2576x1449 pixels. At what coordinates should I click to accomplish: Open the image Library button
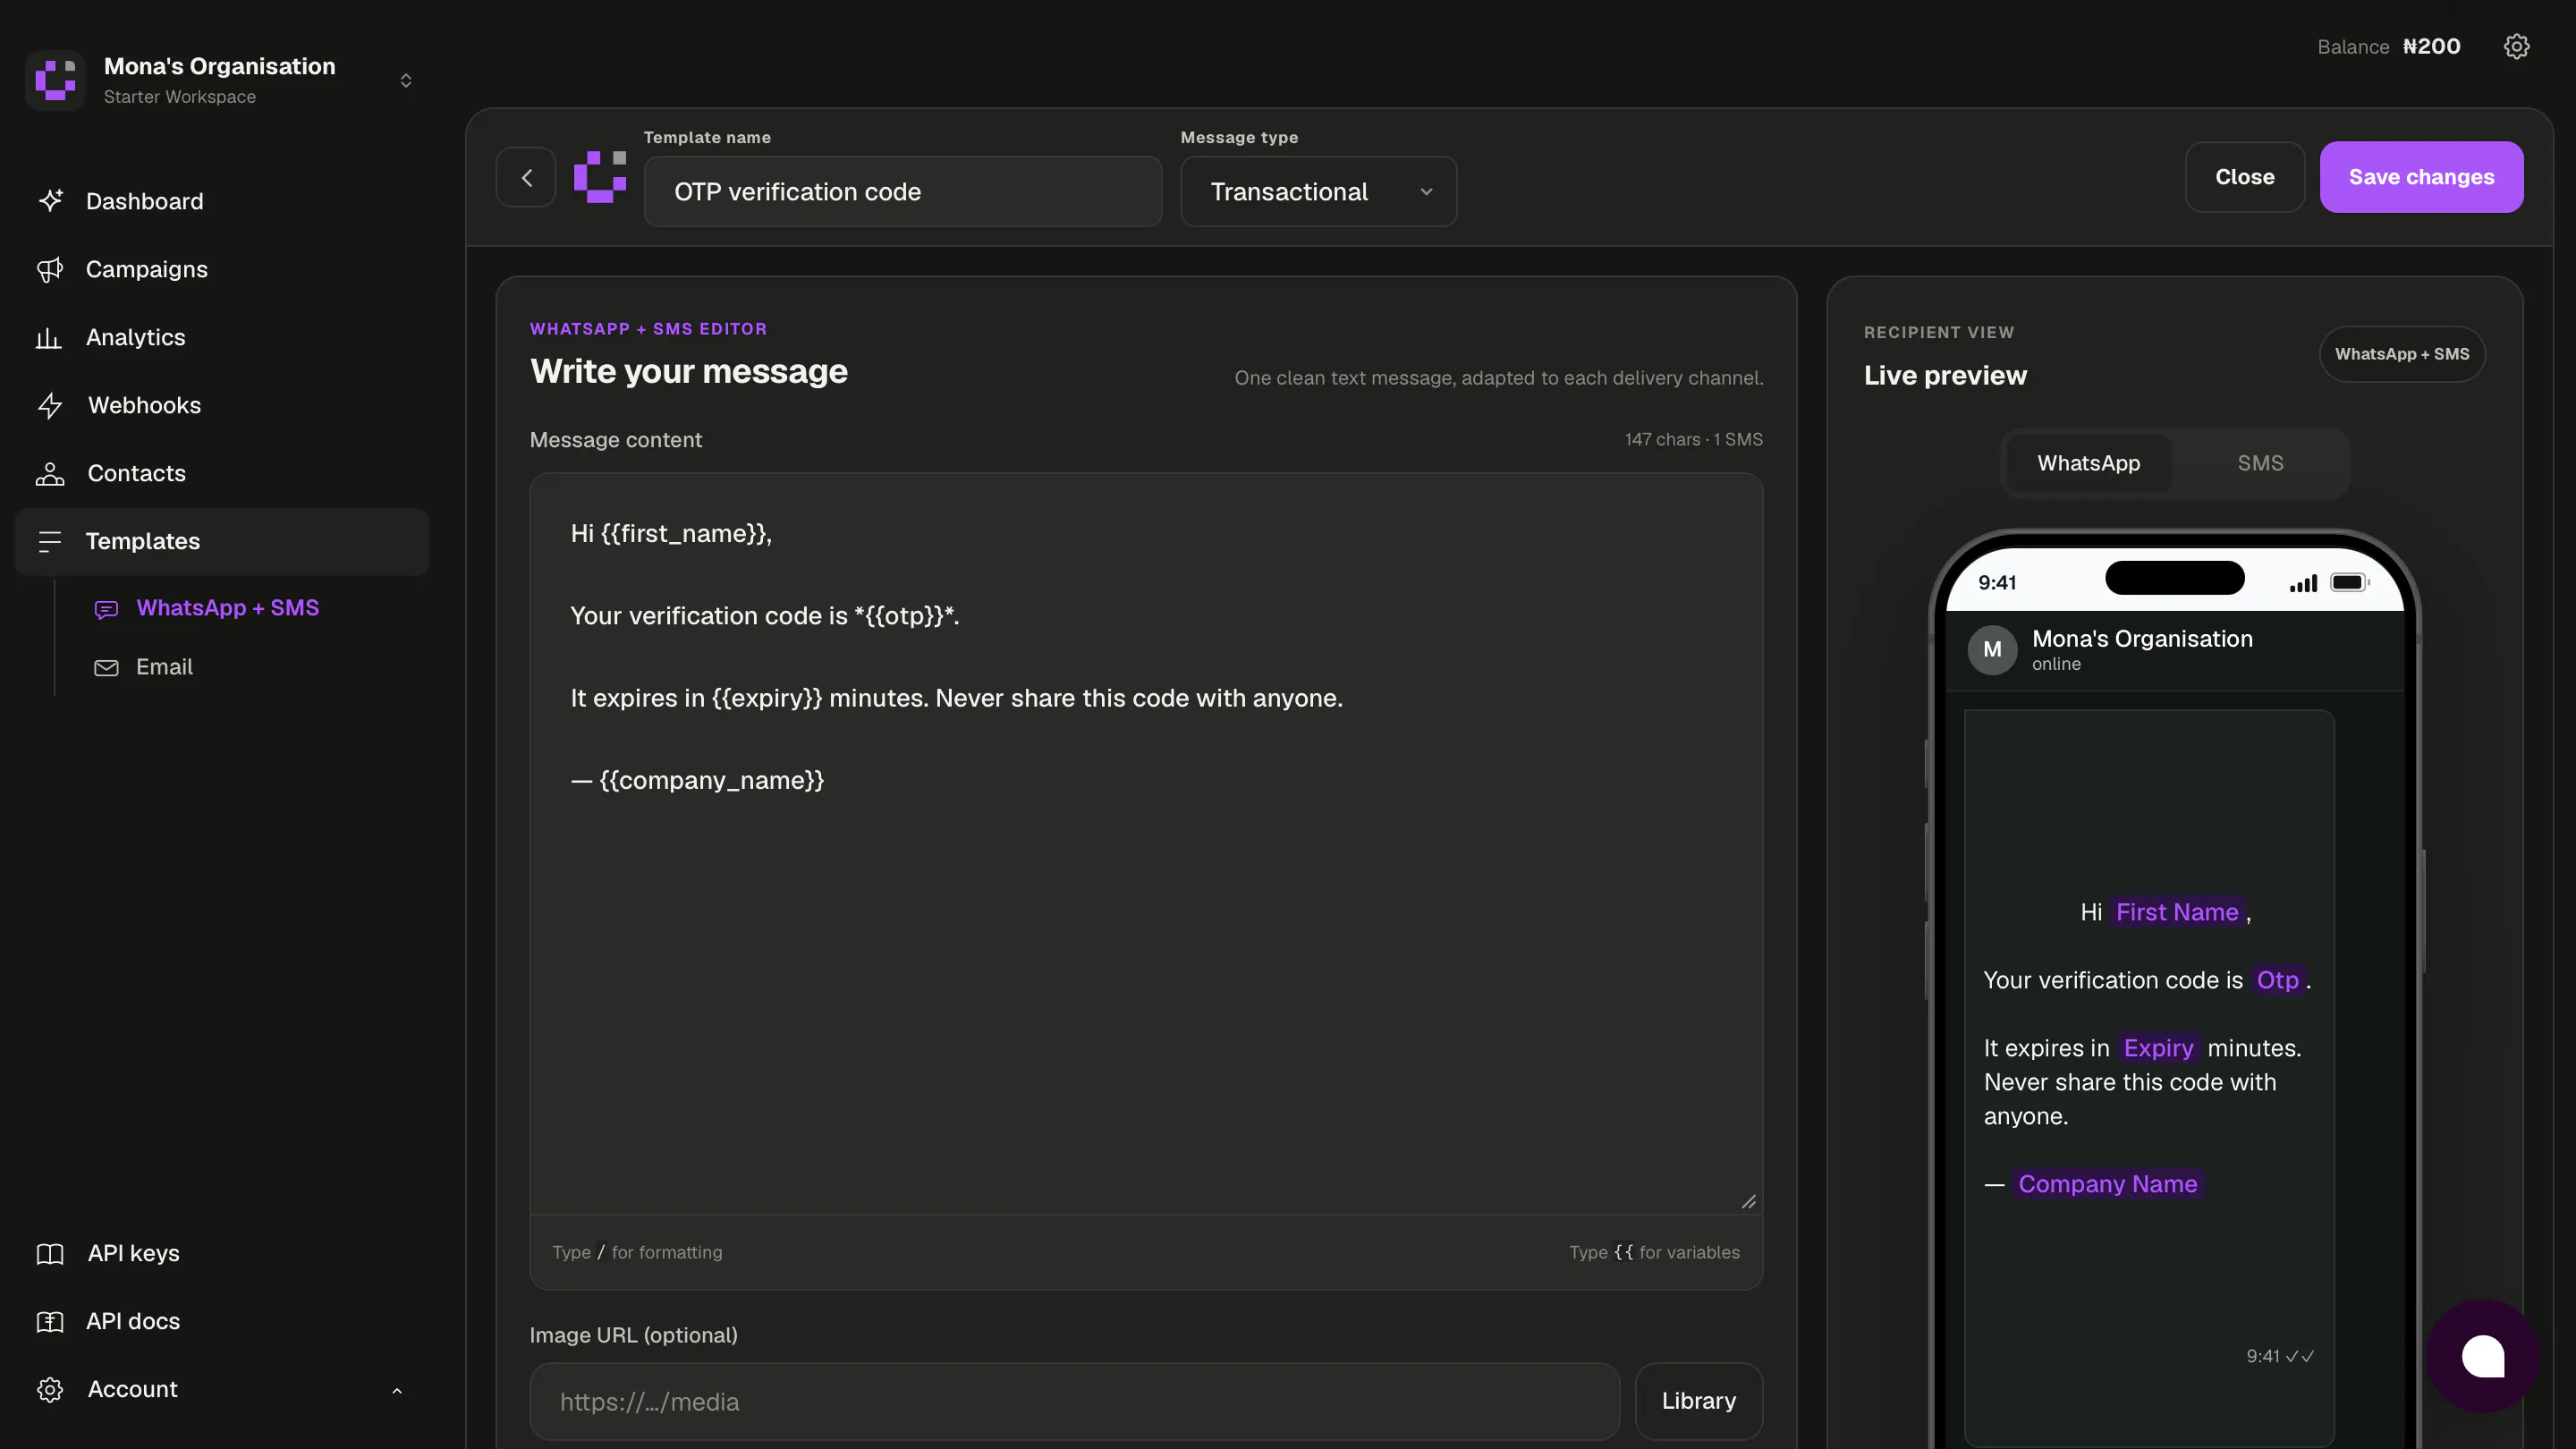point(1698,1401)
